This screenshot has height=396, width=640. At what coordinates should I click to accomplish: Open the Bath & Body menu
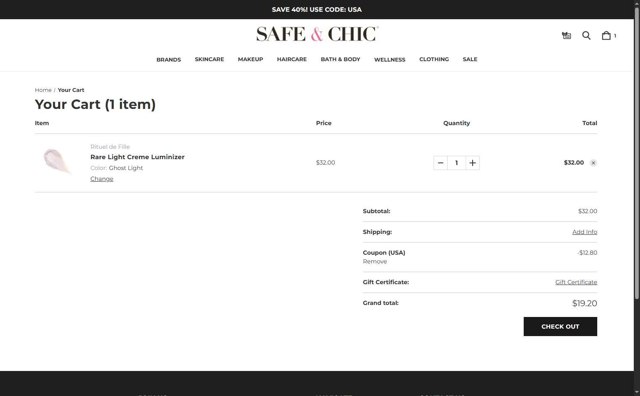click(x=340, y=59)
